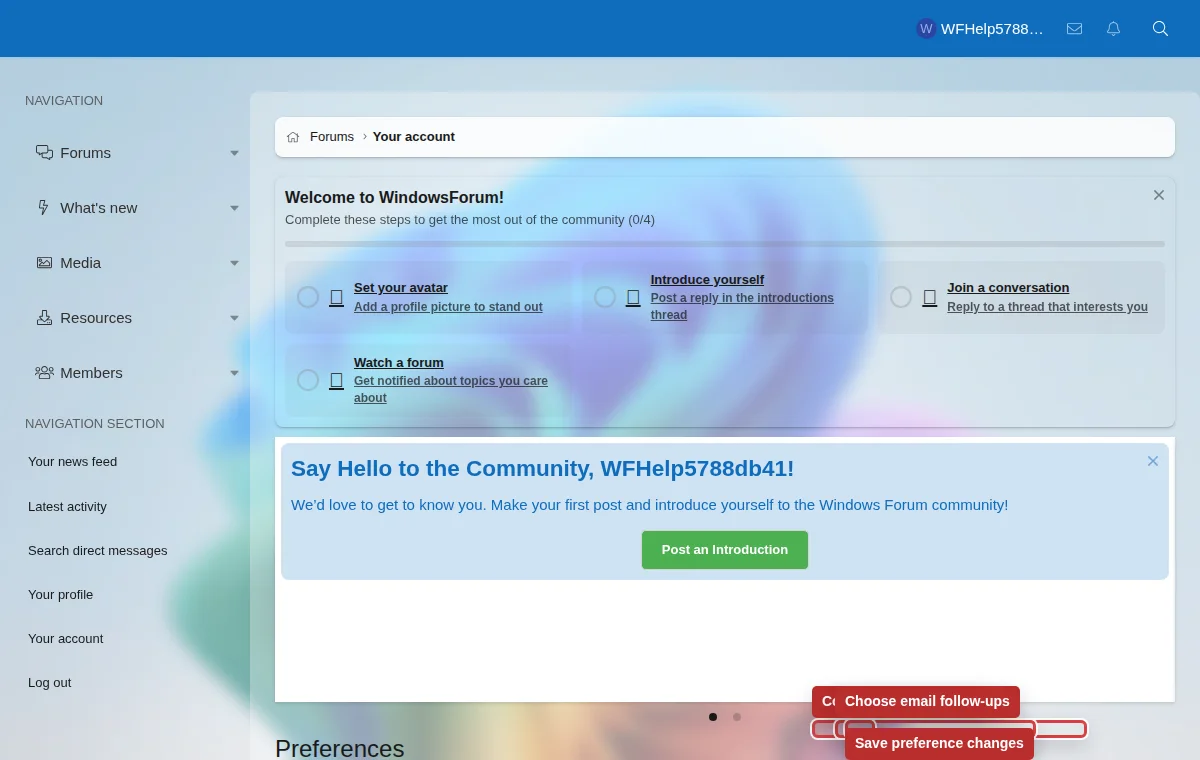Open direct messages envelope icon
This screenshot has height=760, width=1200.
pyautogui.click(x=1074, y=29)
